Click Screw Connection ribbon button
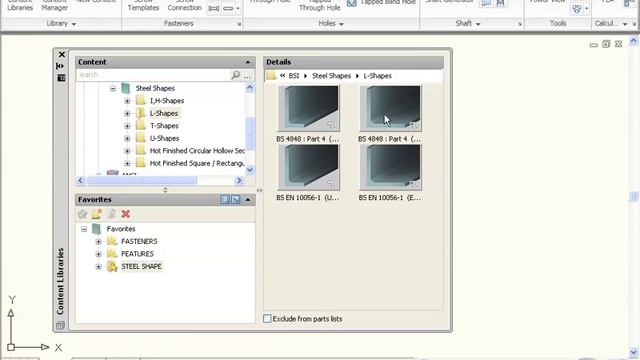 point(184,6)
